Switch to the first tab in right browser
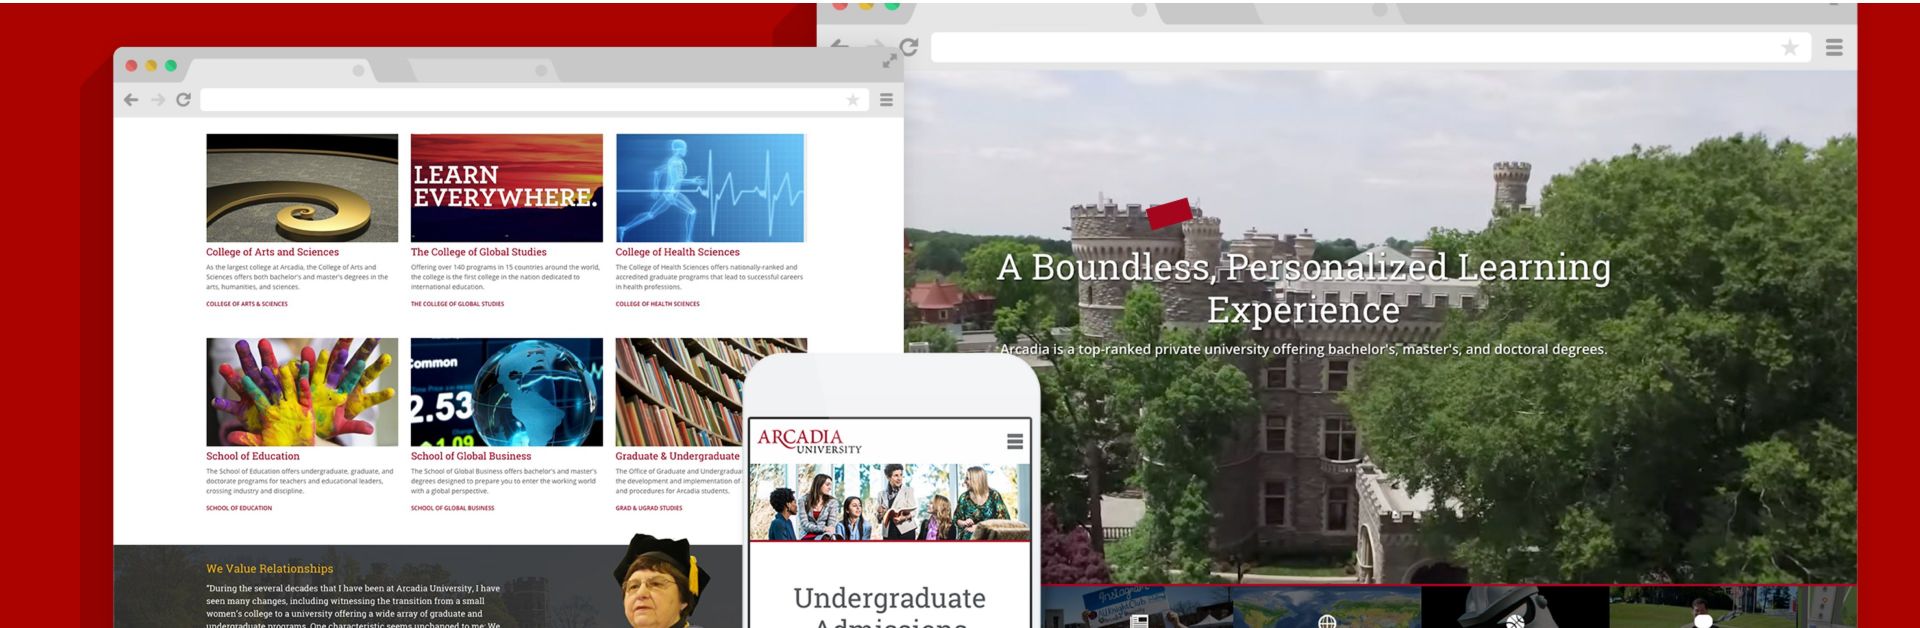 point(1040,12)
